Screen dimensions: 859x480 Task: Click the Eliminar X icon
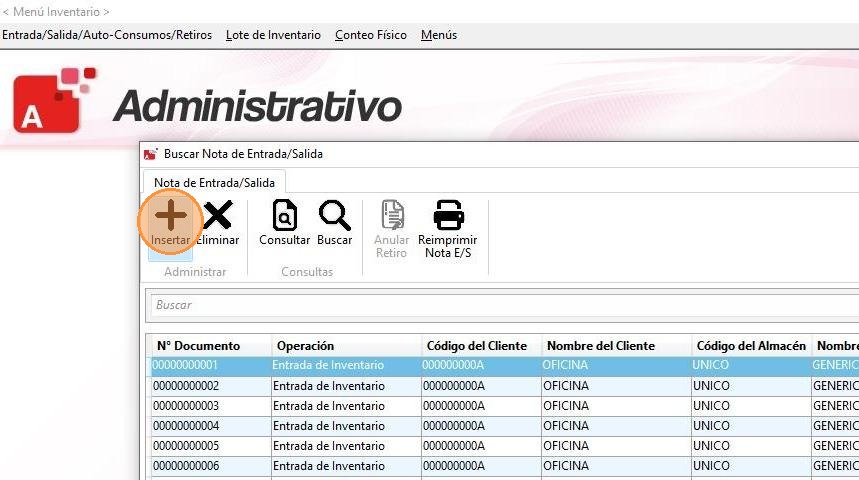pos(217,215)
